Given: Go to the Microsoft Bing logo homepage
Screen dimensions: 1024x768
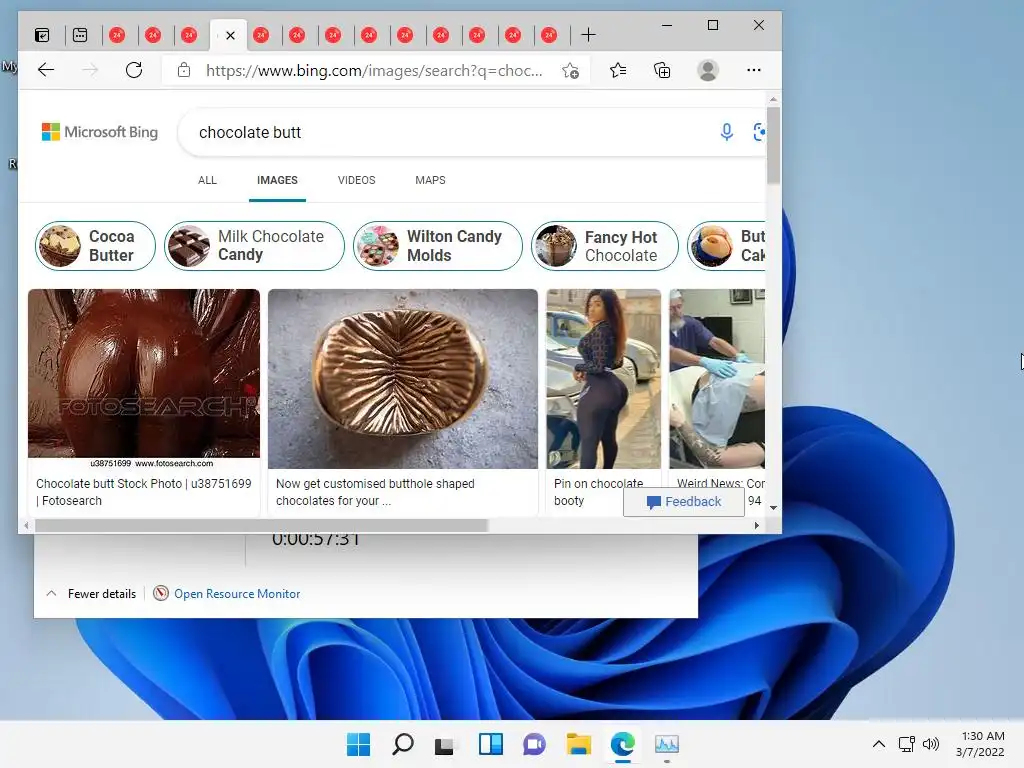Looking at the screenshot, I should [x=100, y=132].
